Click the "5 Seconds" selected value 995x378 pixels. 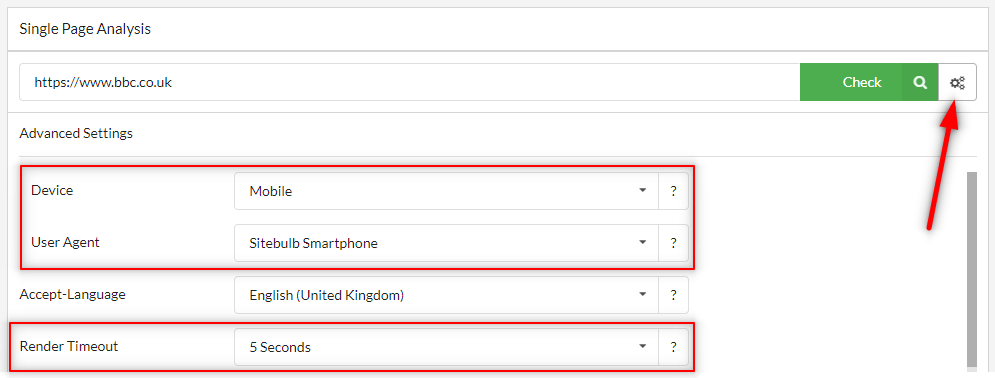(x=280, y=348)
